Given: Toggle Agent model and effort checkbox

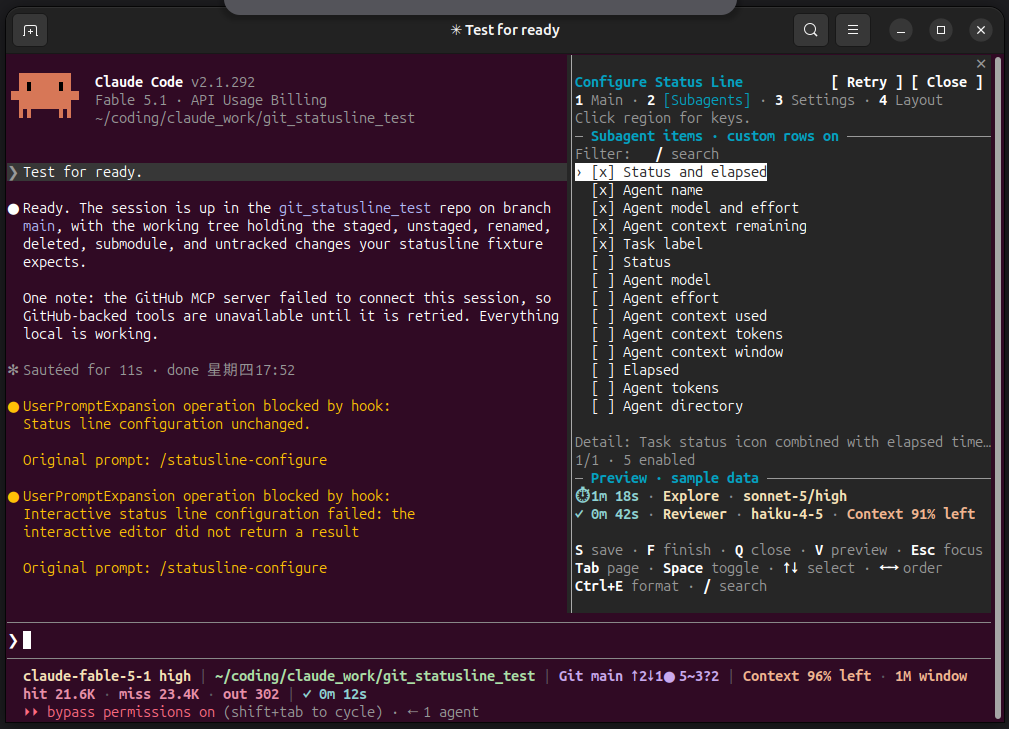Looking at the screenshot, I should pyautogui.click(x=603, y=208).
